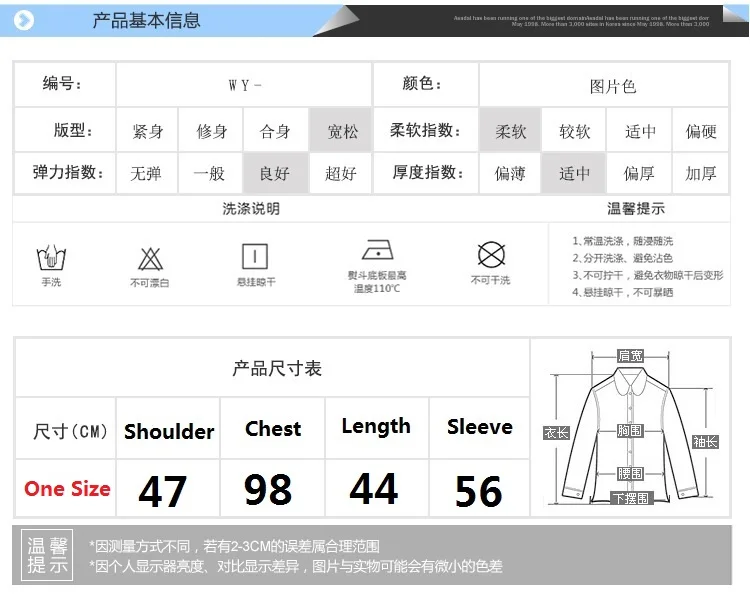Viewport: 750px width, 599px height.
Task: Click the 胸围 label on shirt diagram
Action: (x=630, y=431)
